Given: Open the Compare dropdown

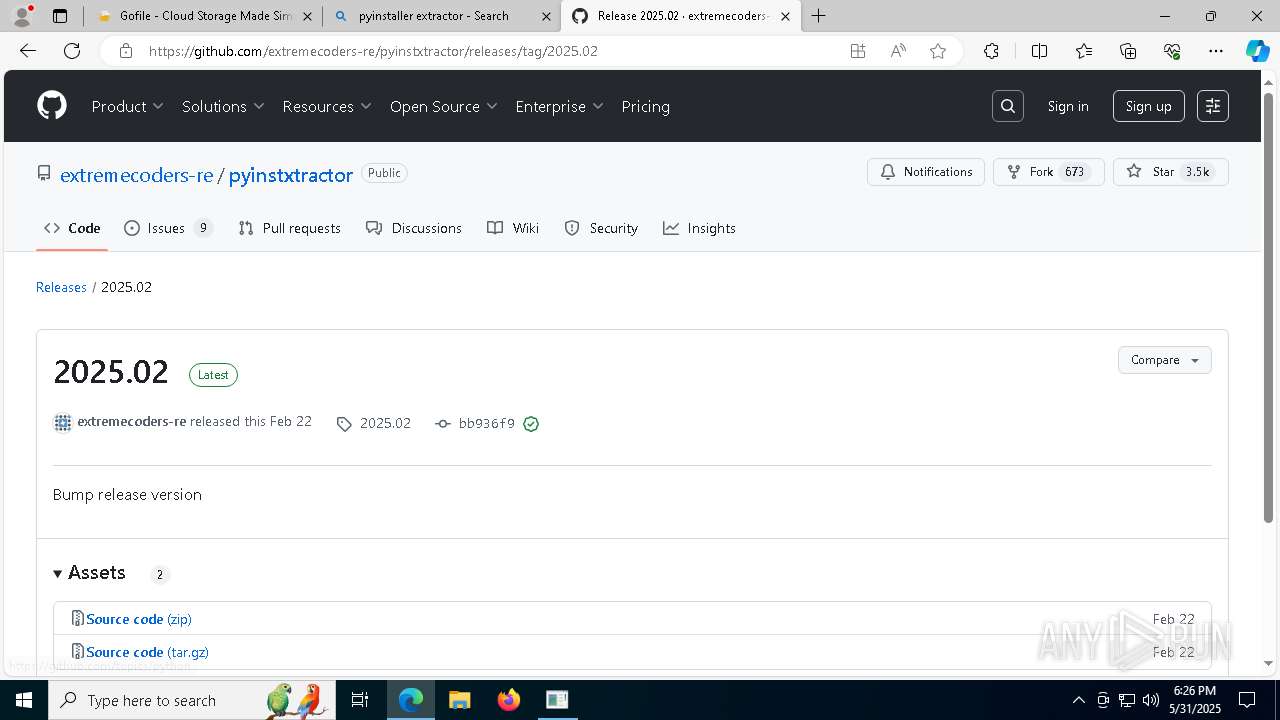Looking at the screenshot, I should tap(1164, 360).
